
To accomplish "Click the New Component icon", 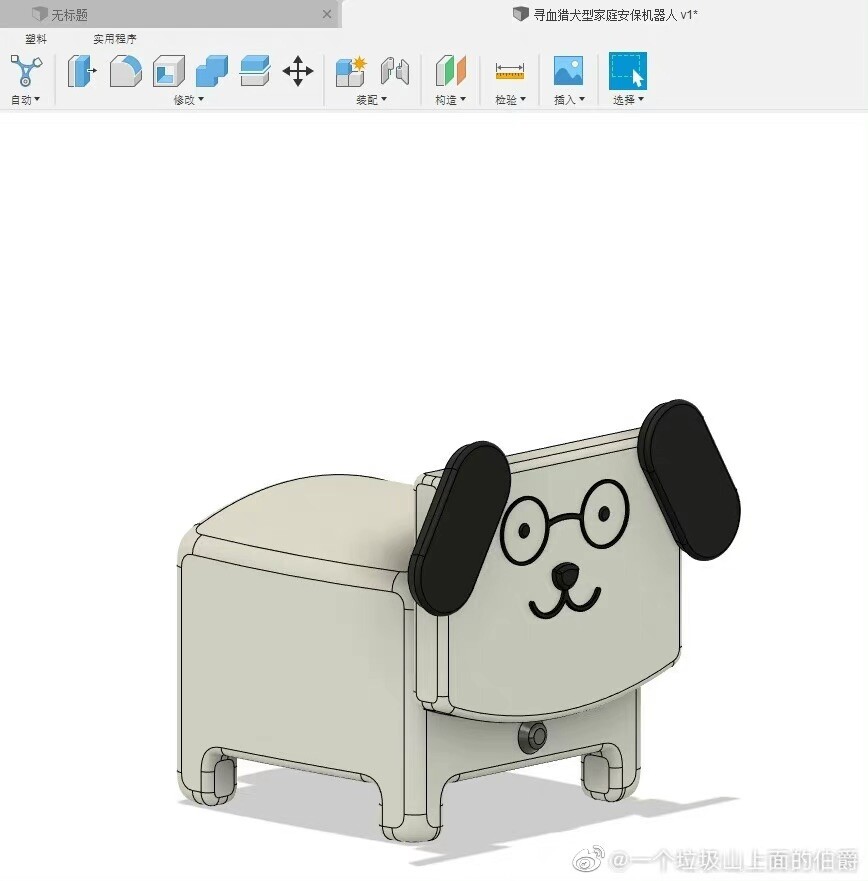I will click(351, 71).
